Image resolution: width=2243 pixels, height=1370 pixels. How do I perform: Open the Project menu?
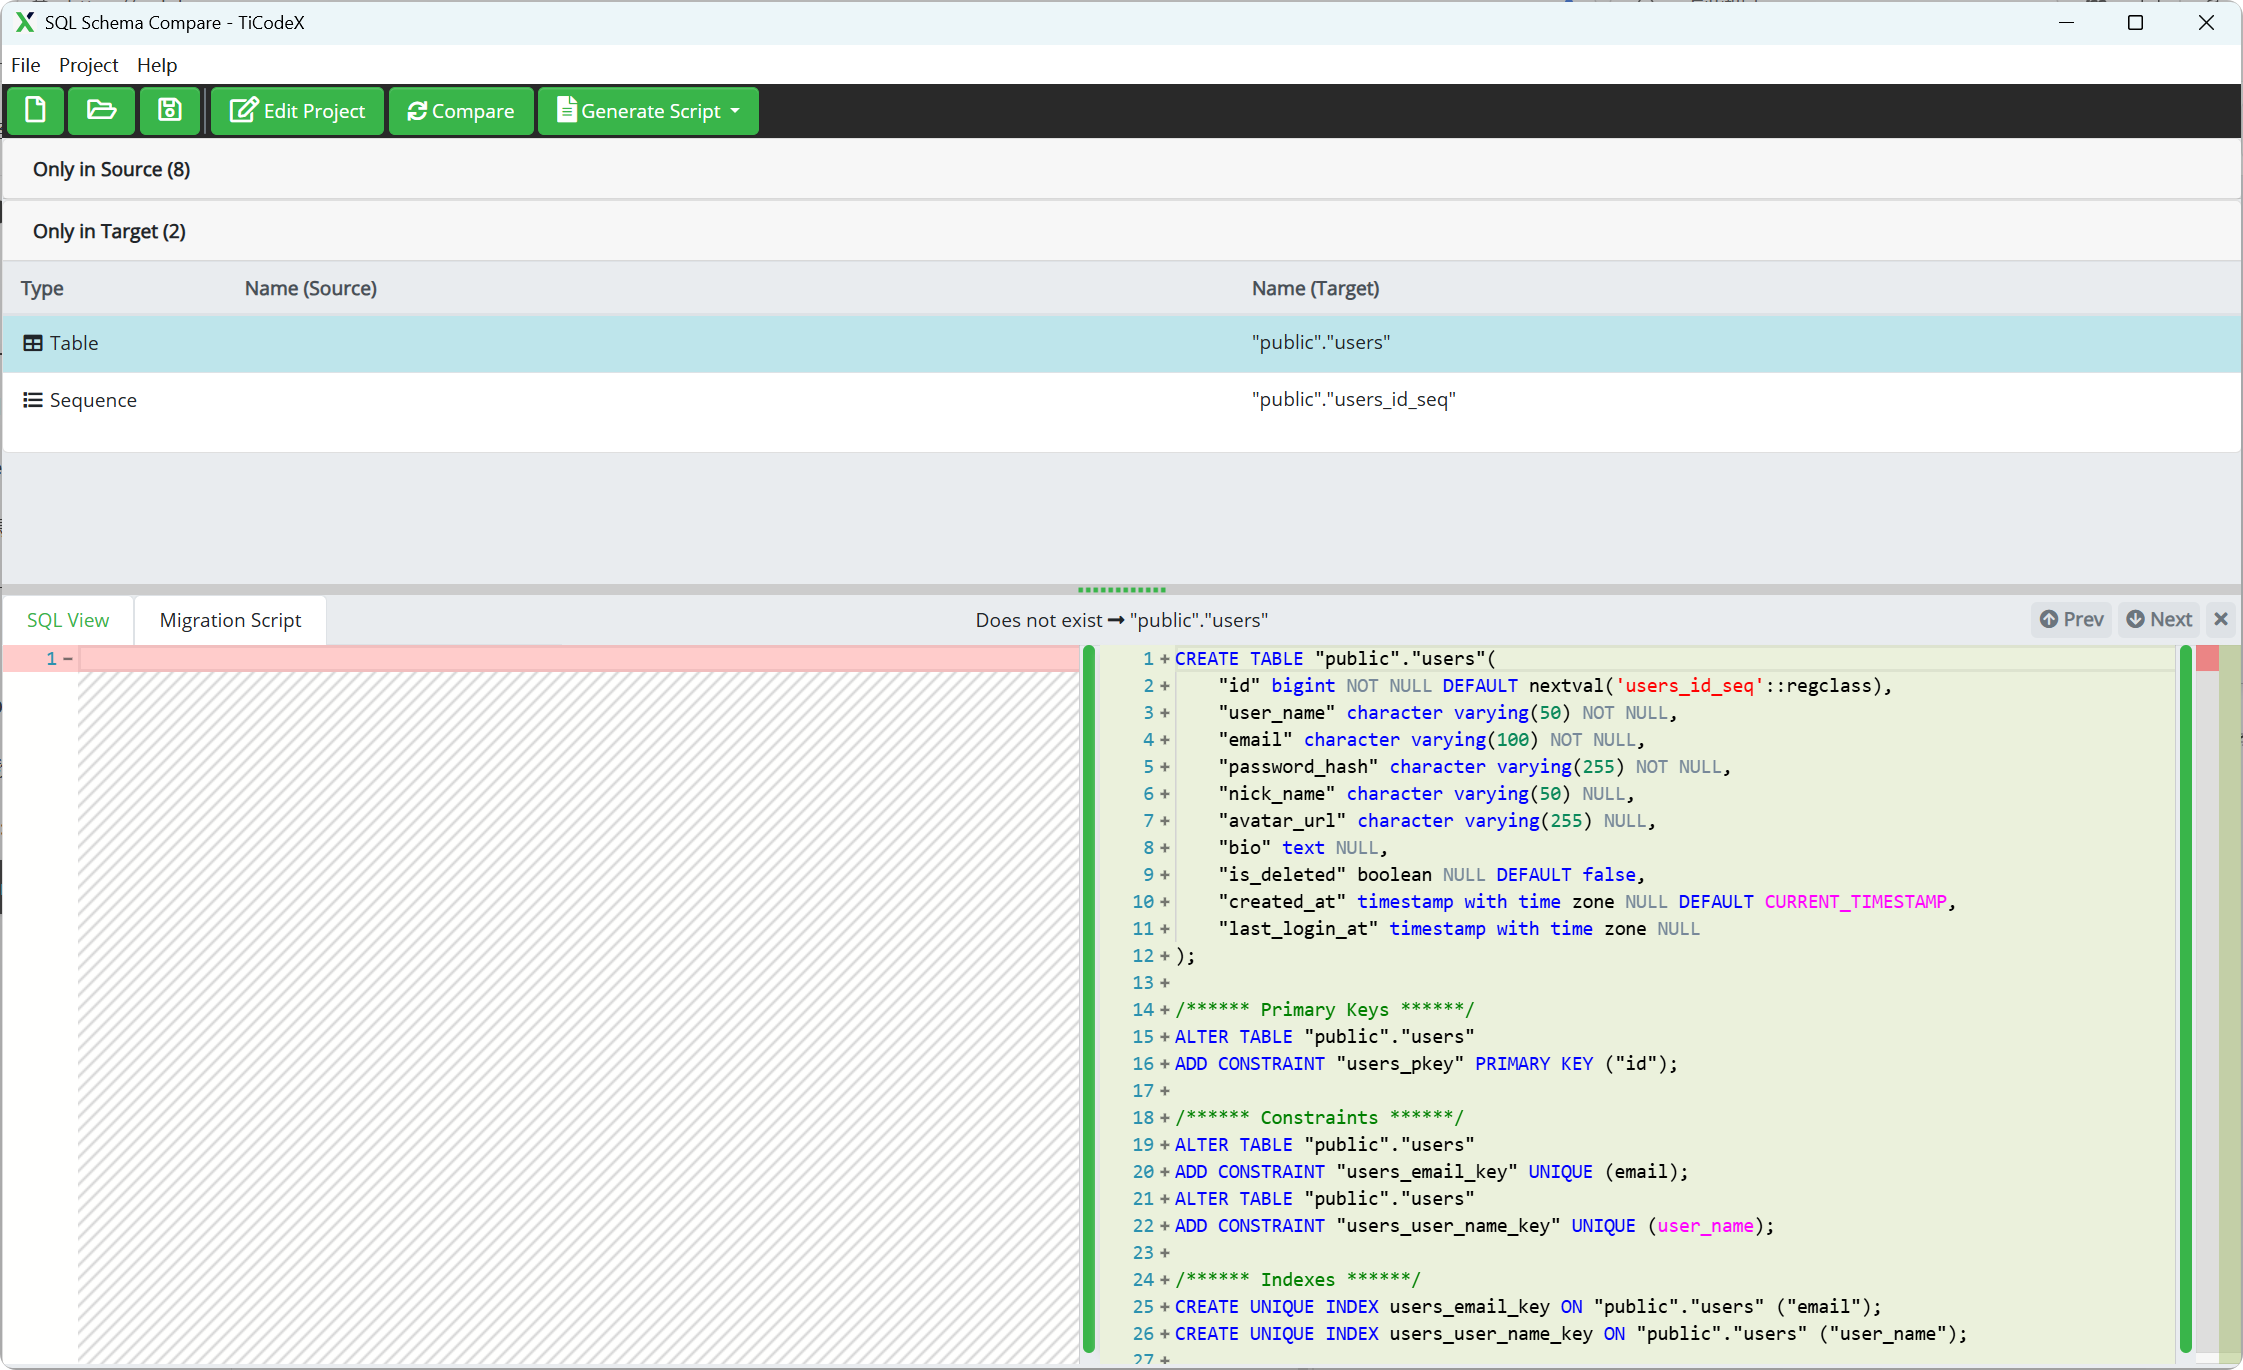tap(88, 65)
